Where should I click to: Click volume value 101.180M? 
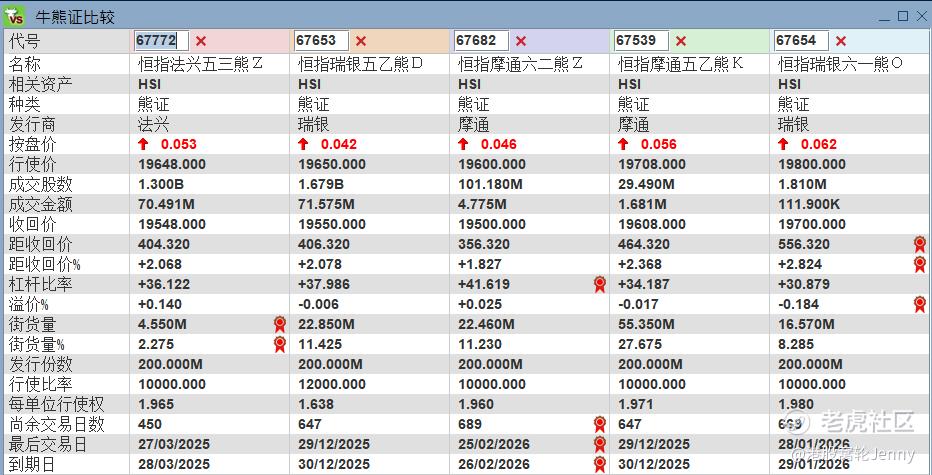(490, 184)
